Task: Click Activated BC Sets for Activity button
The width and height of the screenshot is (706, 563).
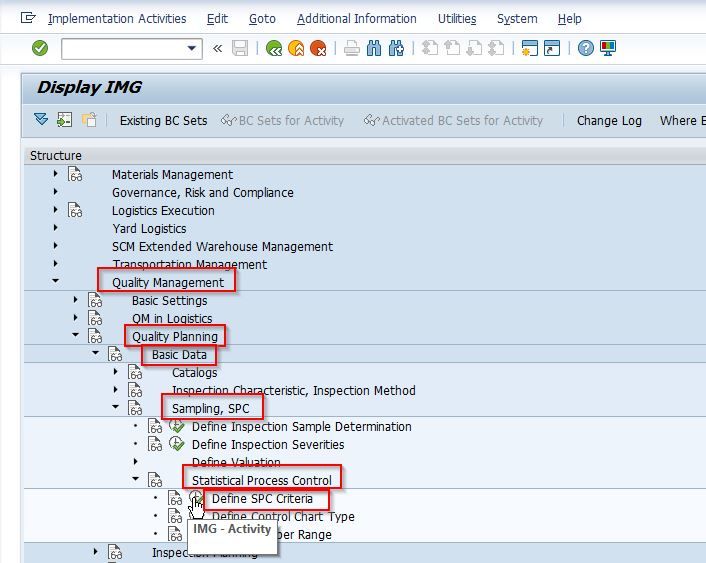Action: (x=453, y=121)
